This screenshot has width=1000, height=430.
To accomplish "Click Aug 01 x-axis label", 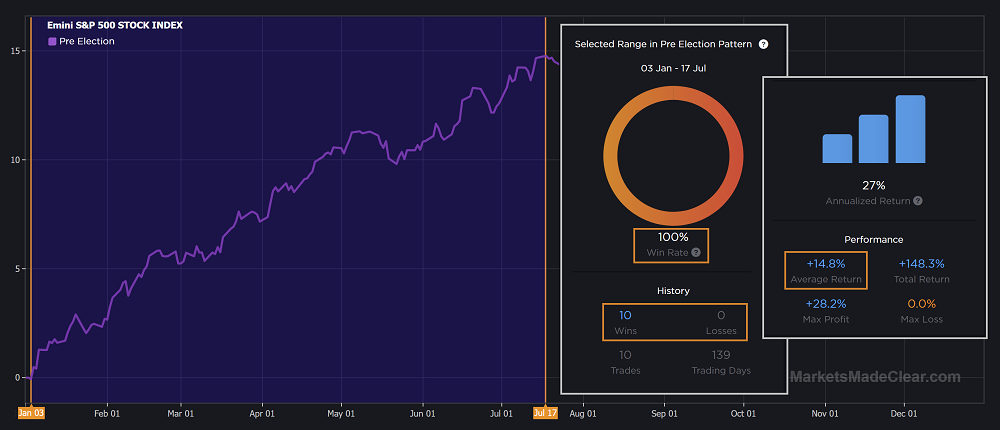I will 583,413.
